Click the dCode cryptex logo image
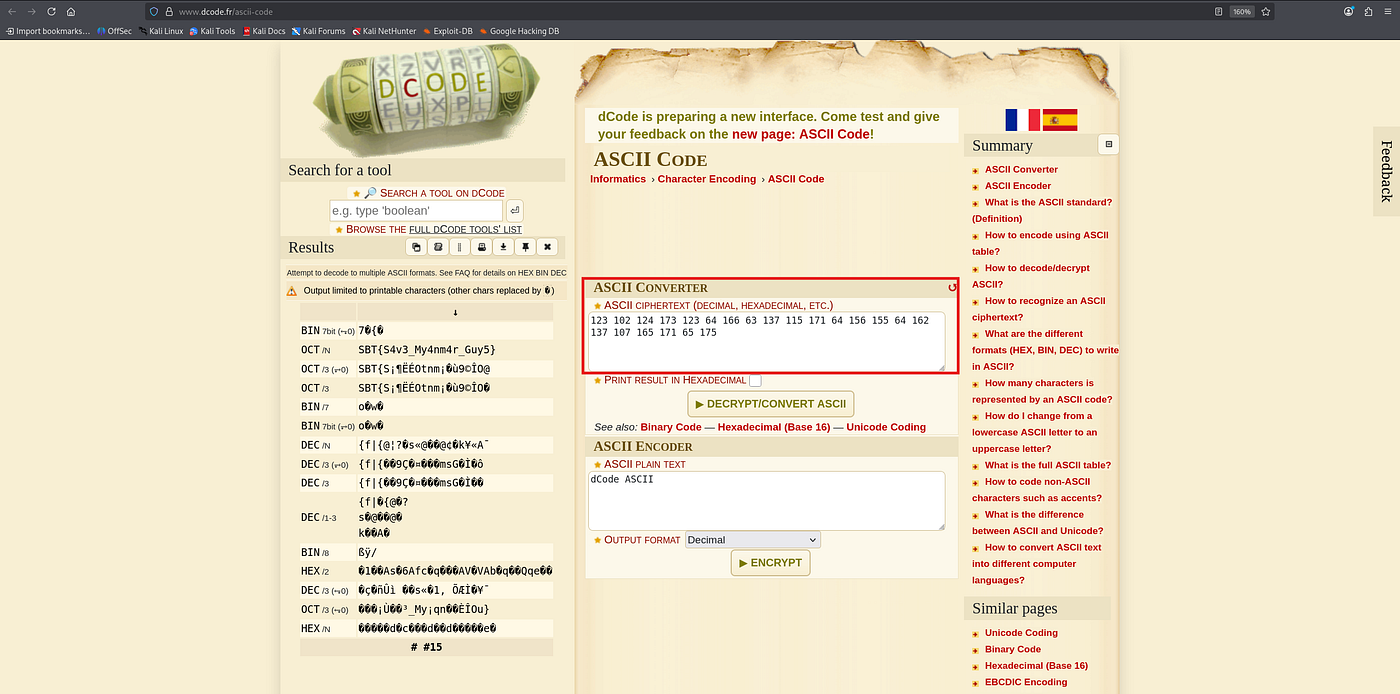This screenshot has height=694, width=1400. coord(425,100)
